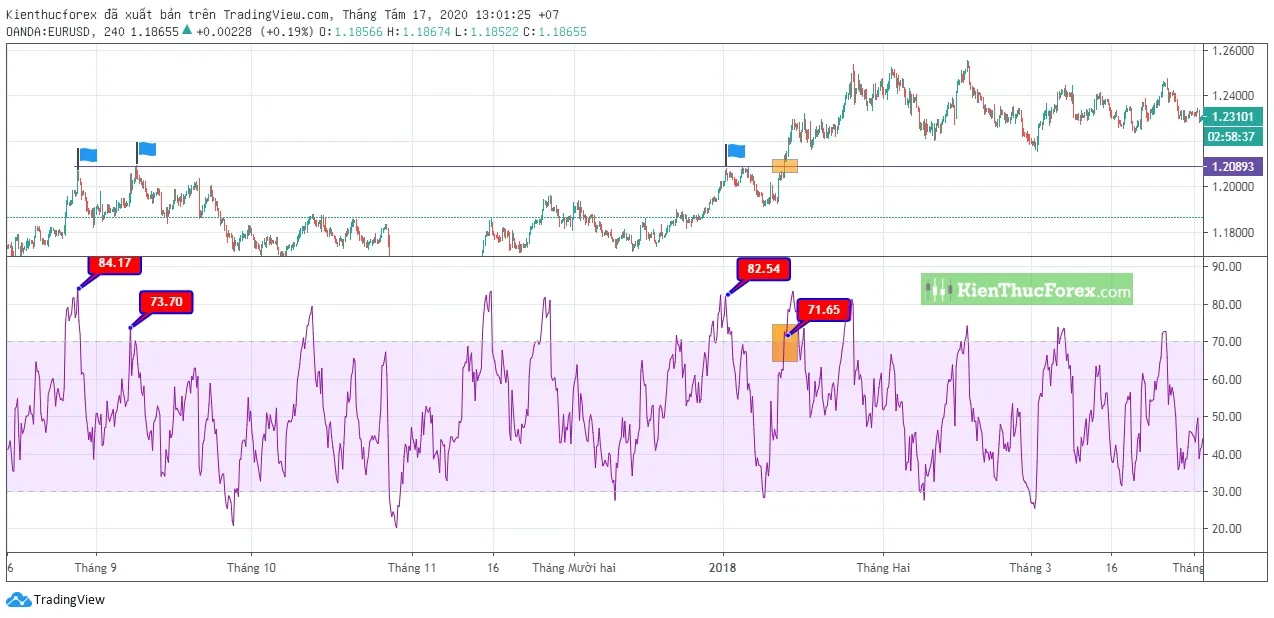Screen dimensions: 1274x618
Task: Click the green up-triangle beside 1.18655
Action: pyautogui.click(x=186, y=30)
